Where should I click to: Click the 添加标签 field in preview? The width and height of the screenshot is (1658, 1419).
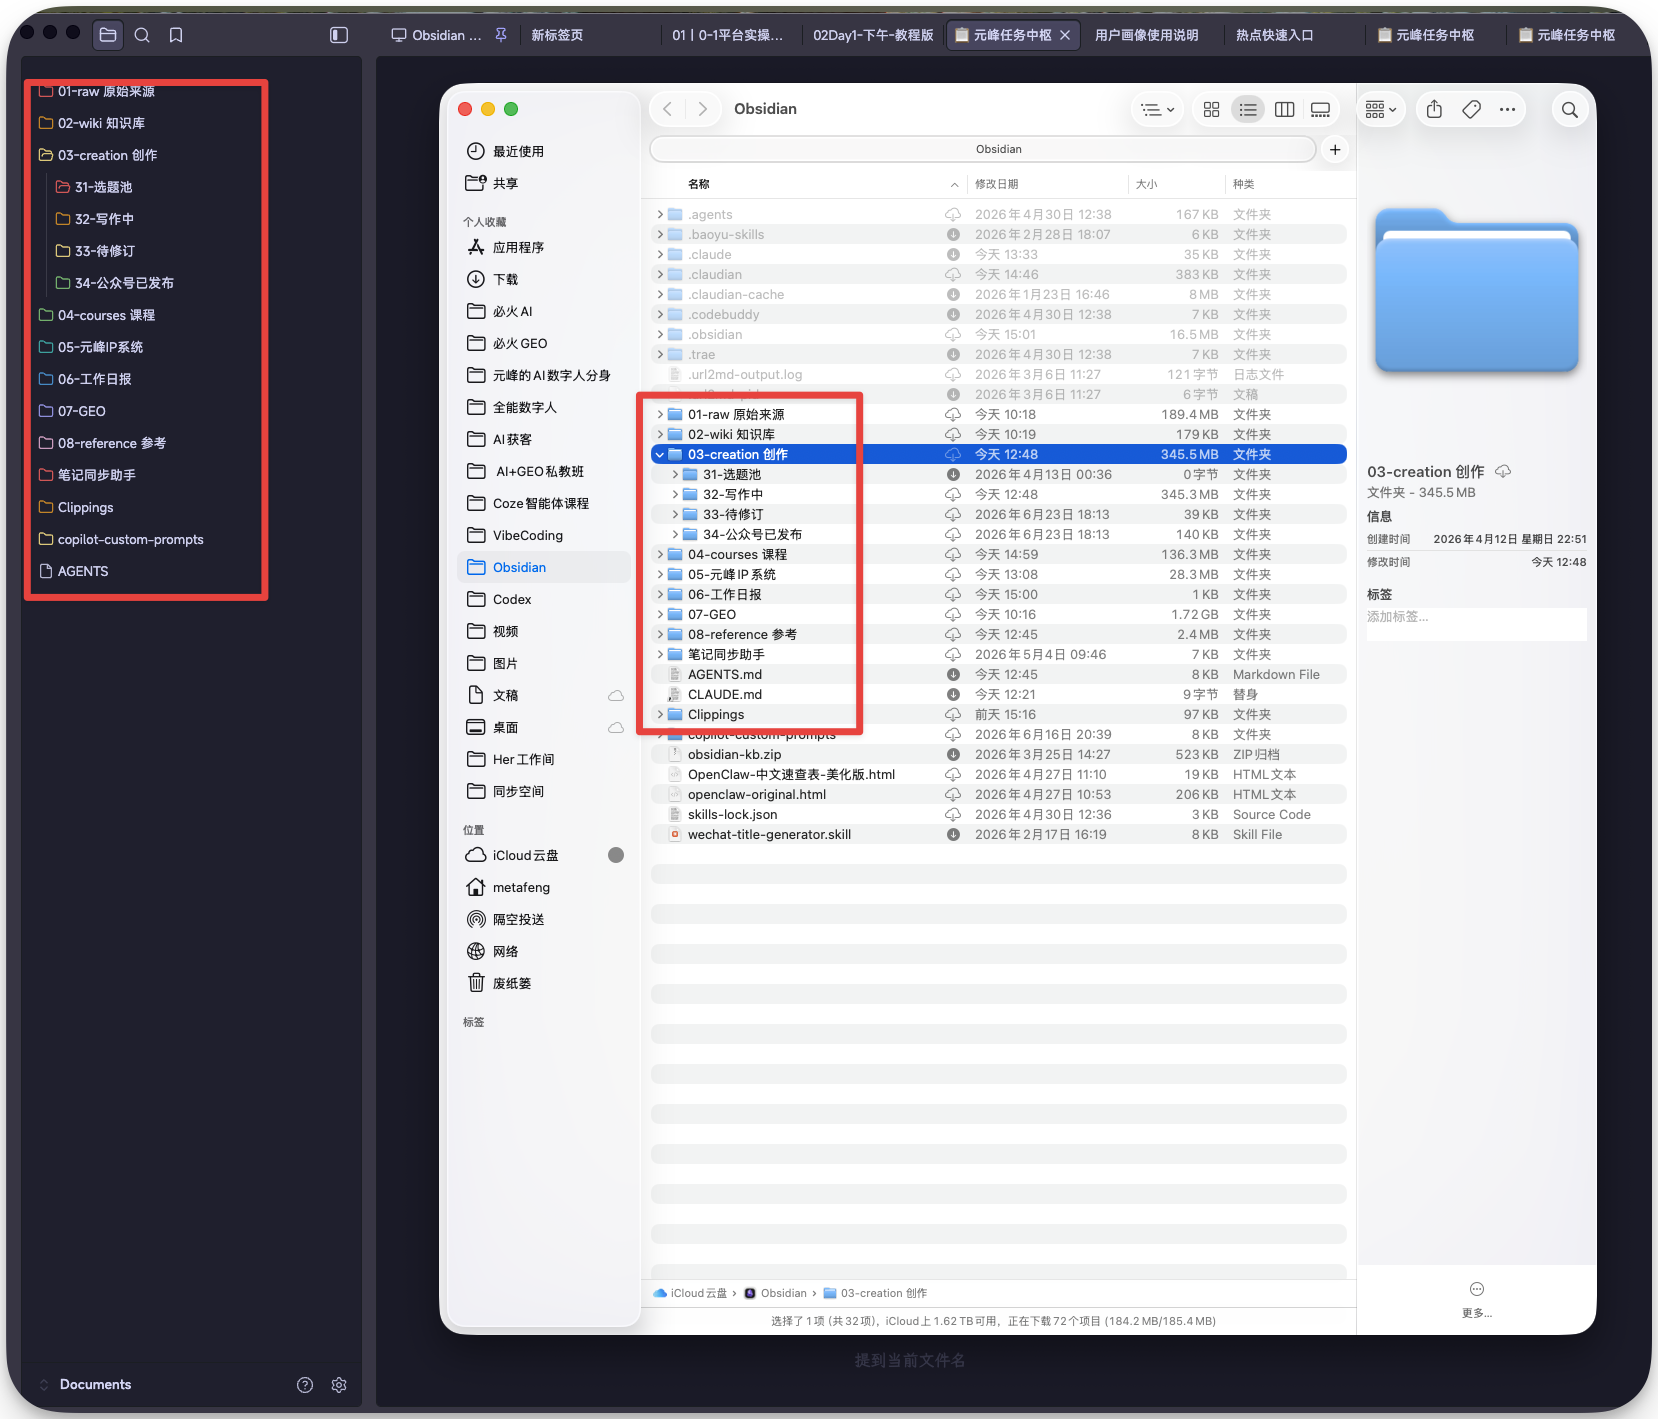pyautogui.click(x=1476, y=624)
